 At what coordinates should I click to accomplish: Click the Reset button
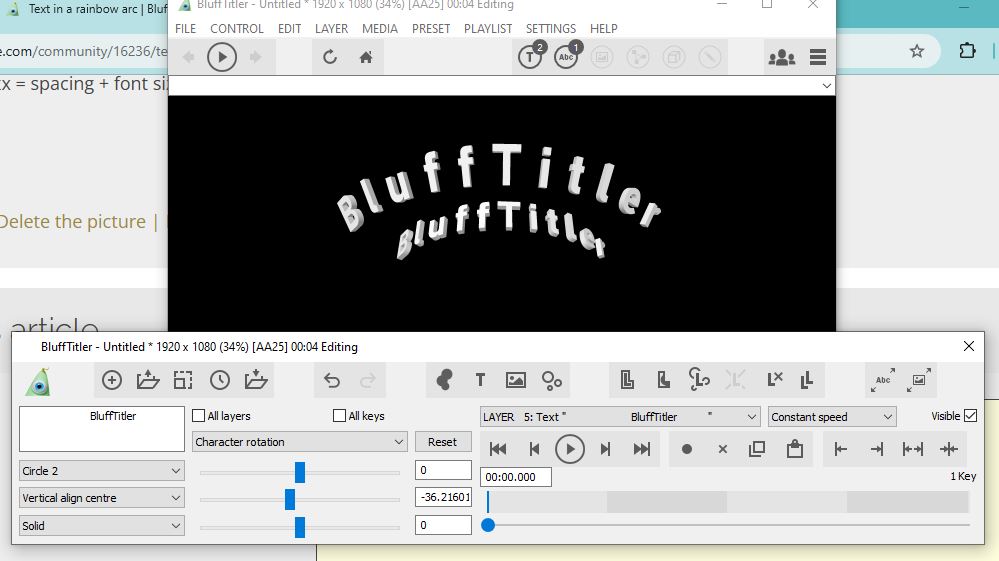pos(442,442)
